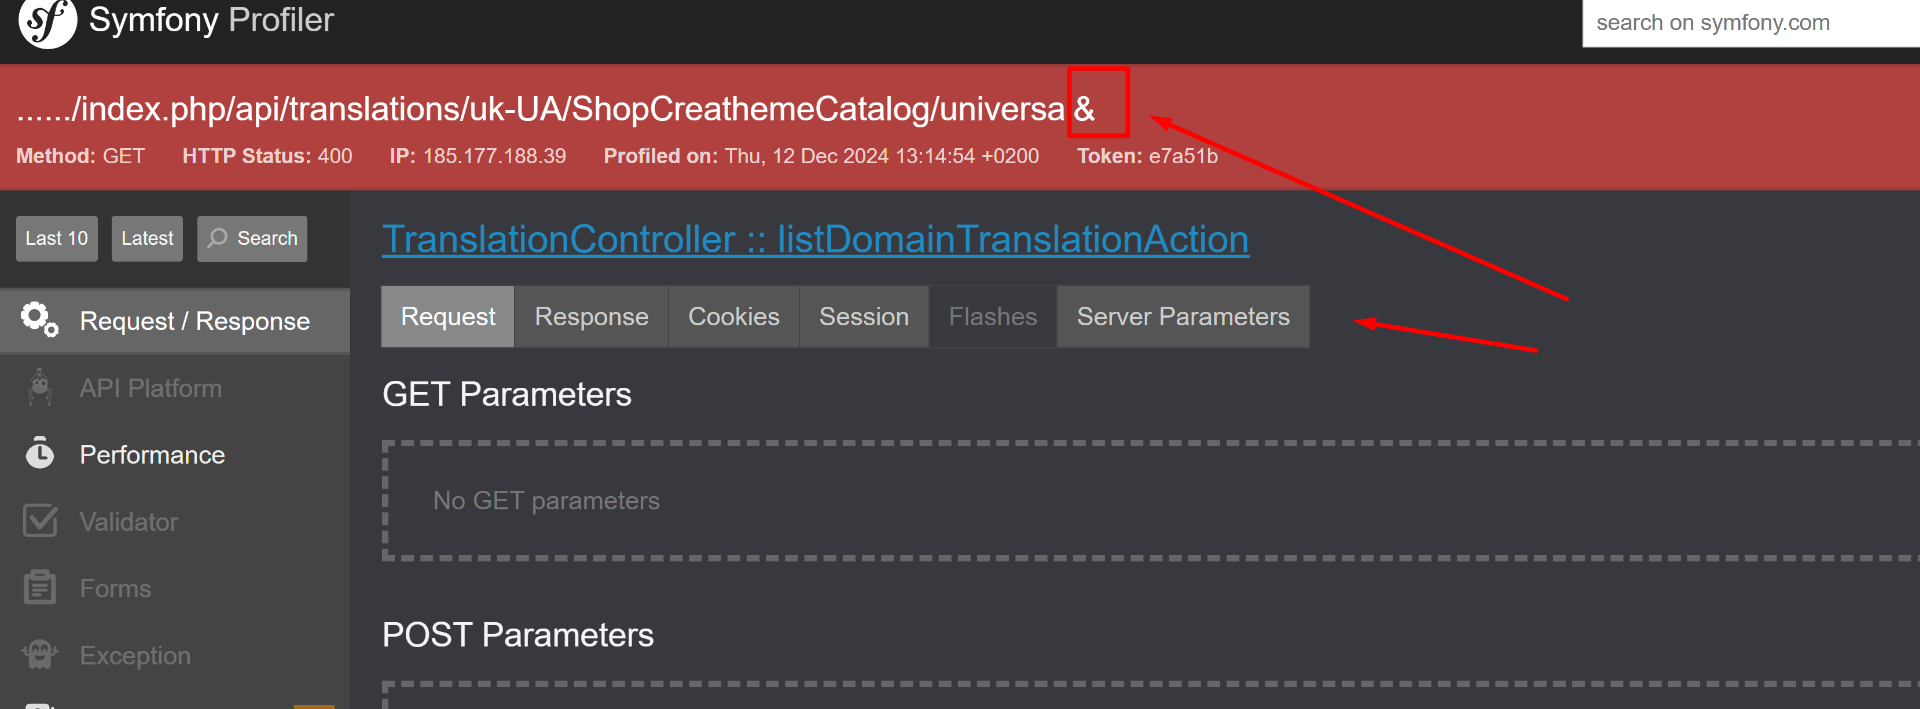Open the Cookies tab

(733, 317)
